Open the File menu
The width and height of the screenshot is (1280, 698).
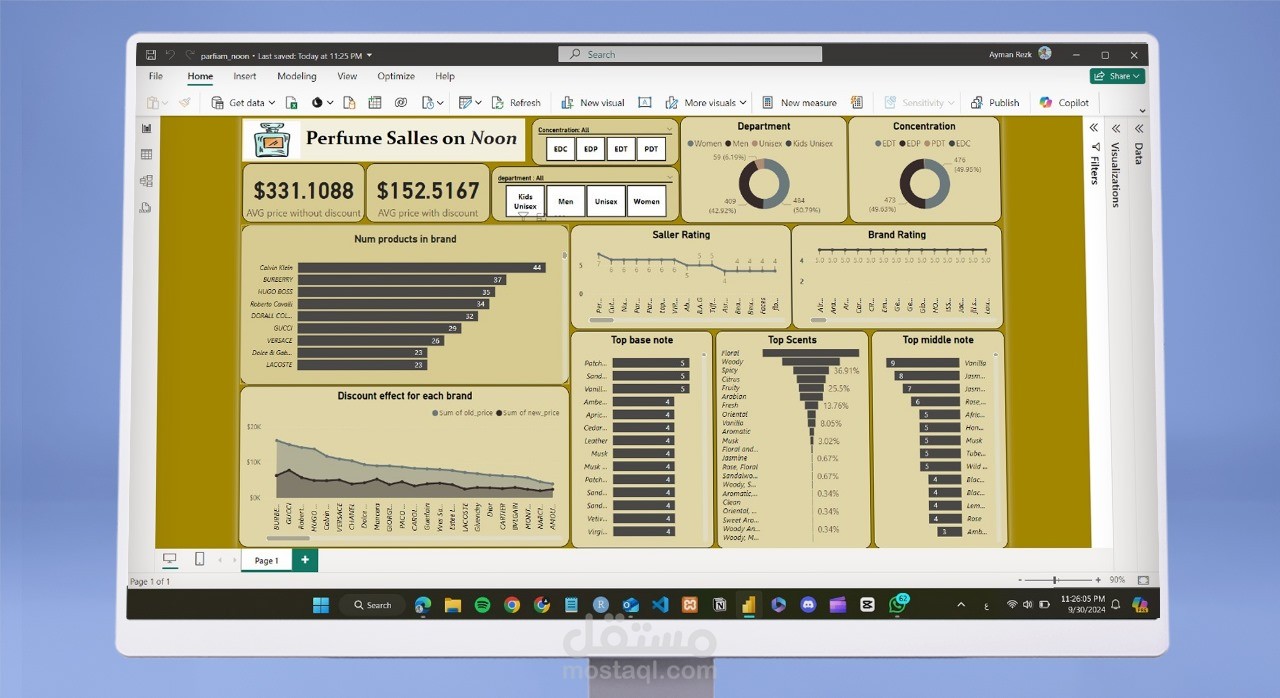click(x=156, y=76)
